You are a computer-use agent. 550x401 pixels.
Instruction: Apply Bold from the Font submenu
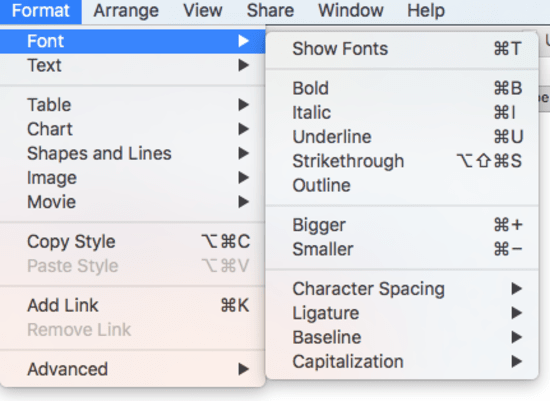coord(402,88)
